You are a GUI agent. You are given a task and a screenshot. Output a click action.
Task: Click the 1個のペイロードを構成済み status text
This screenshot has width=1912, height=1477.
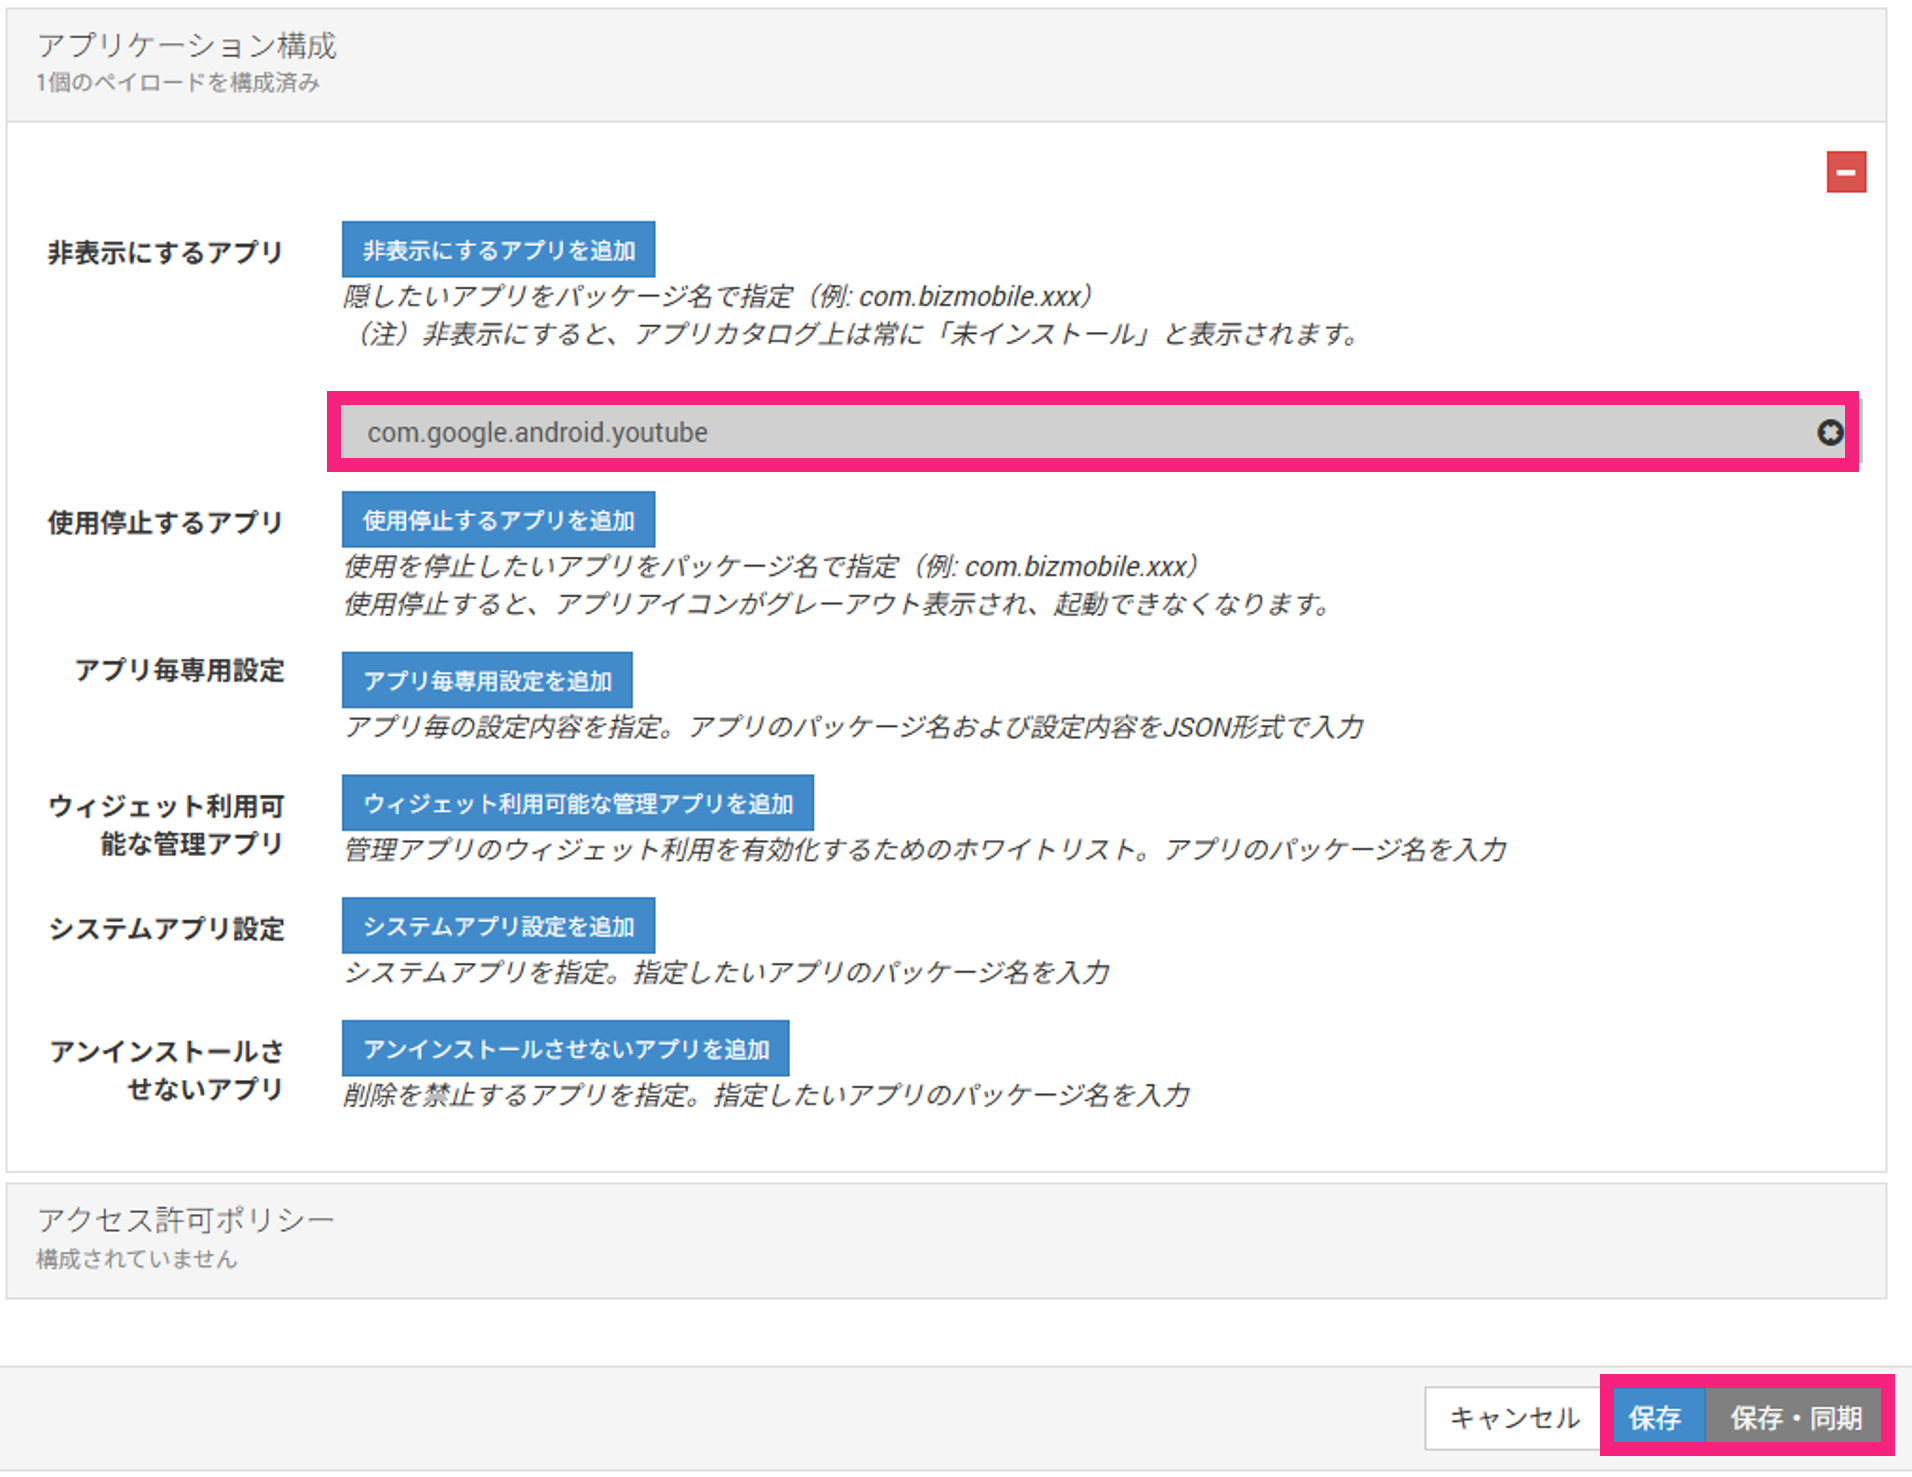[x=178, y=83]
